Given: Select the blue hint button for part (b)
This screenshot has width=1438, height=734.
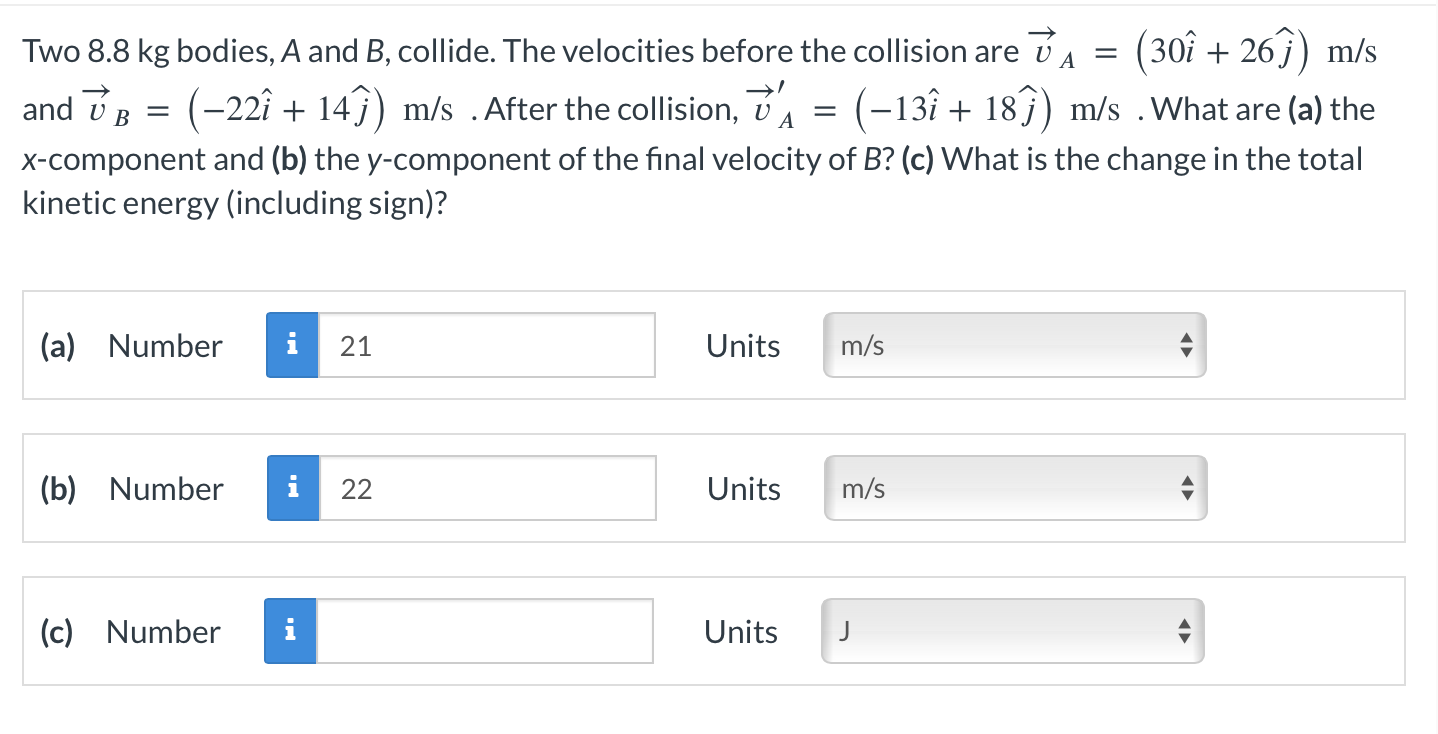Looking at the screenshot, I should click(x=292, y=488).
